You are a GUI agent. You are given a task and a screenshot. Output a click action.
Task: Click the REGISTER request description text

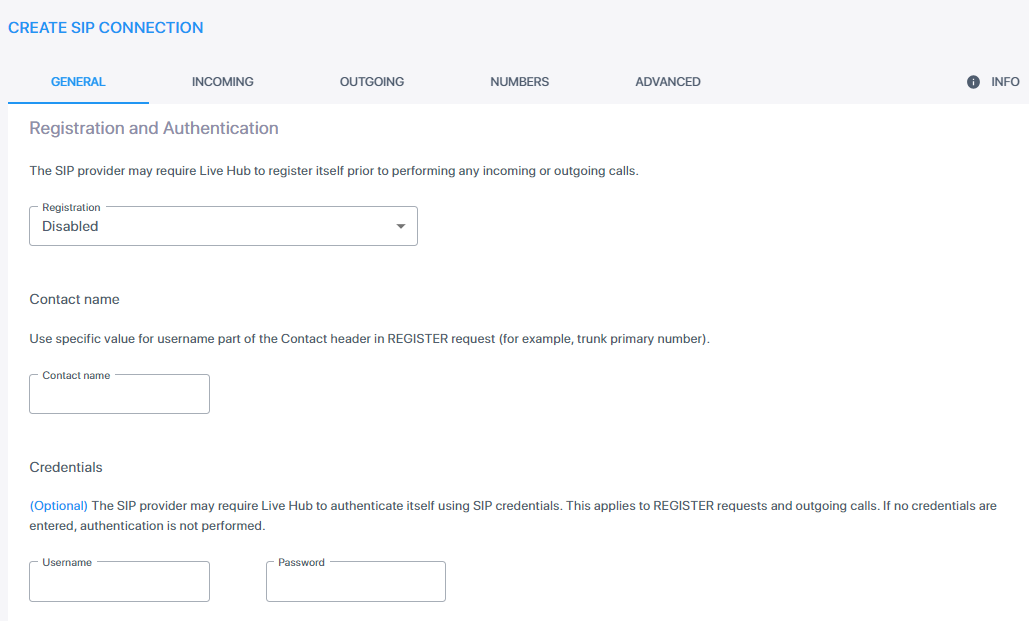(369, 339)
